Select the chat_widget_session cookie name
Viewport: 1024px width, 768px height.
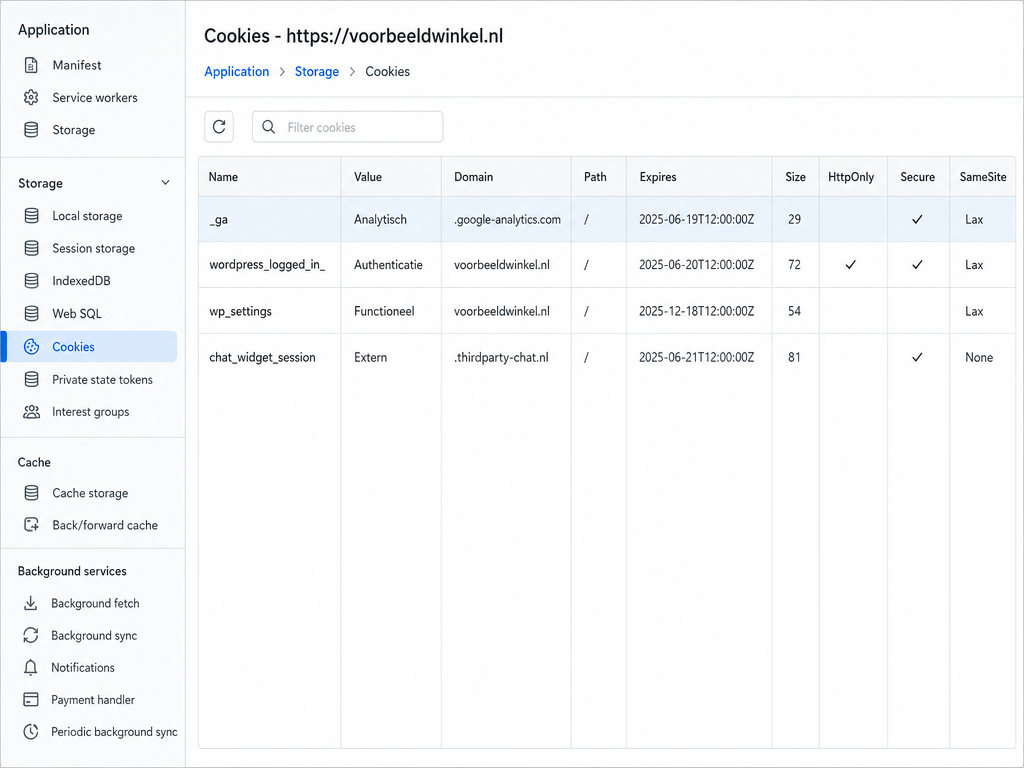pos(262,357)
